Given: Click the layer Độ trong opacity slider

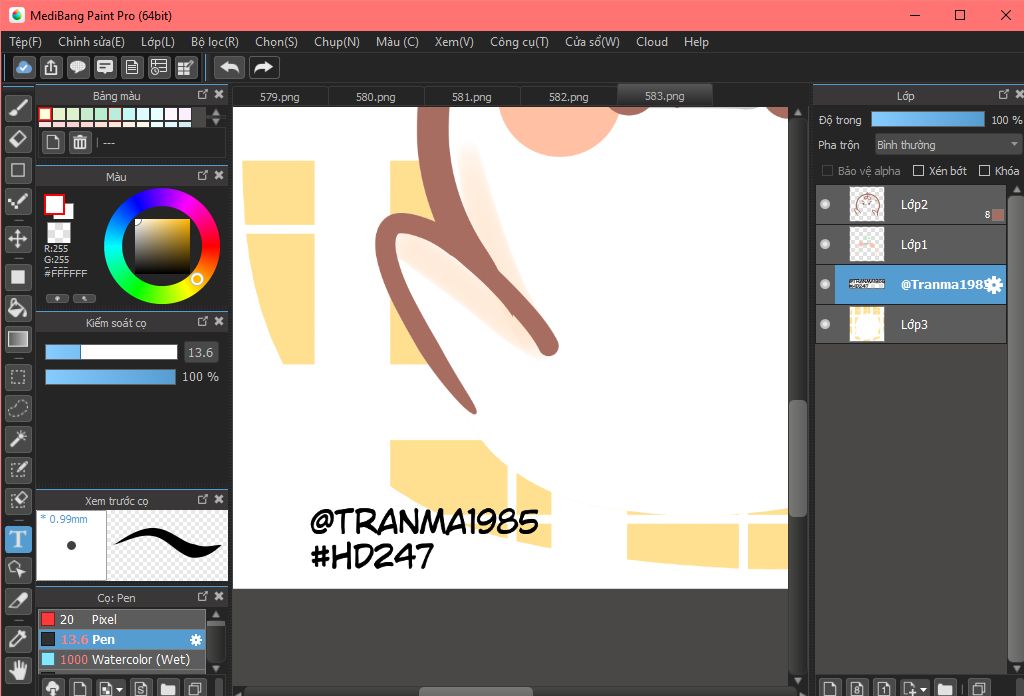Looking at the screenshot, I should click(x=927, y=119).
